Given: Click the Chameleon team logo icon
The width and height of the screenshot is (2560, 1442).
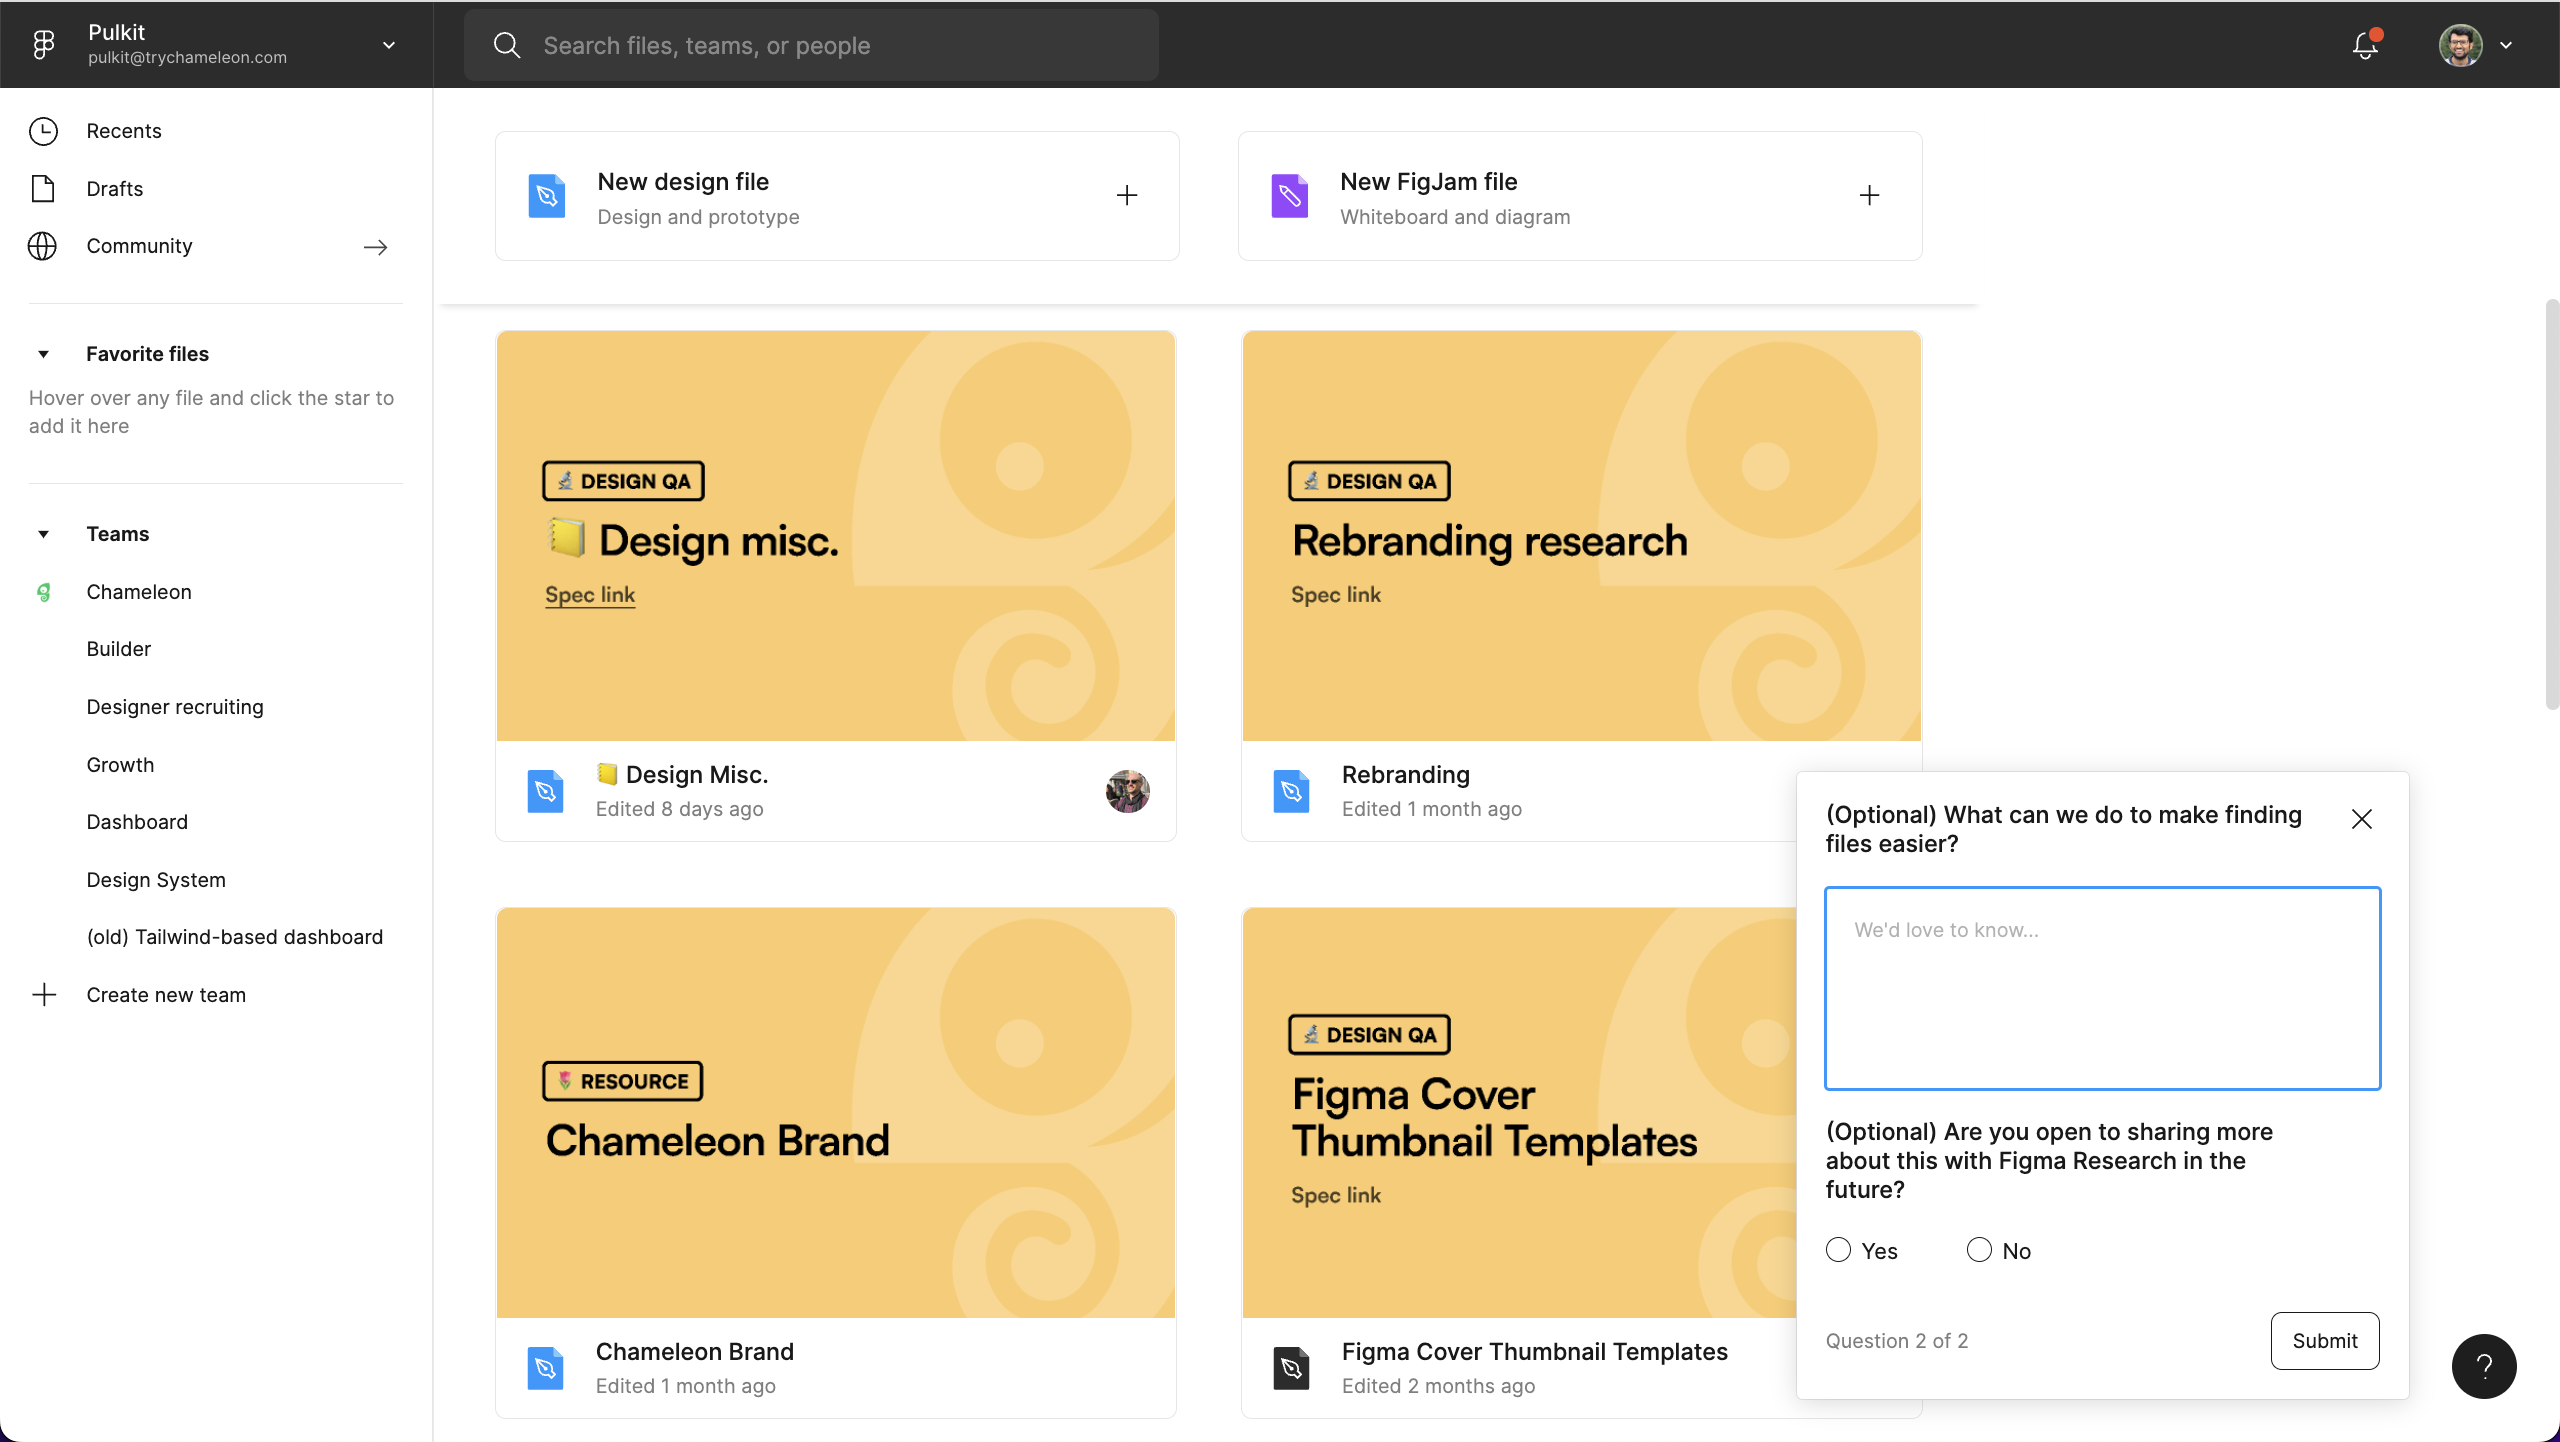Looking at the screenshot, I should click(x=43, y=592).
